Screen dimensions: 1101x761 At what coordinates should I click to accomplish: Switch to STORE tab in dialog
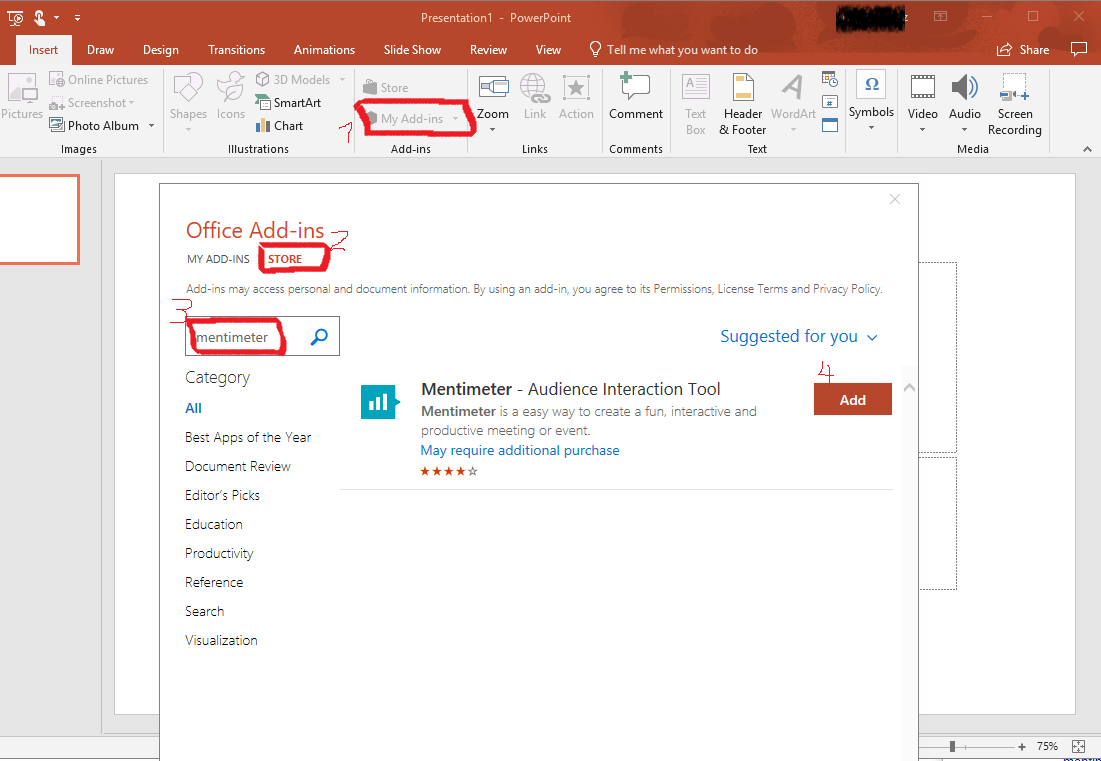(284, 259)
